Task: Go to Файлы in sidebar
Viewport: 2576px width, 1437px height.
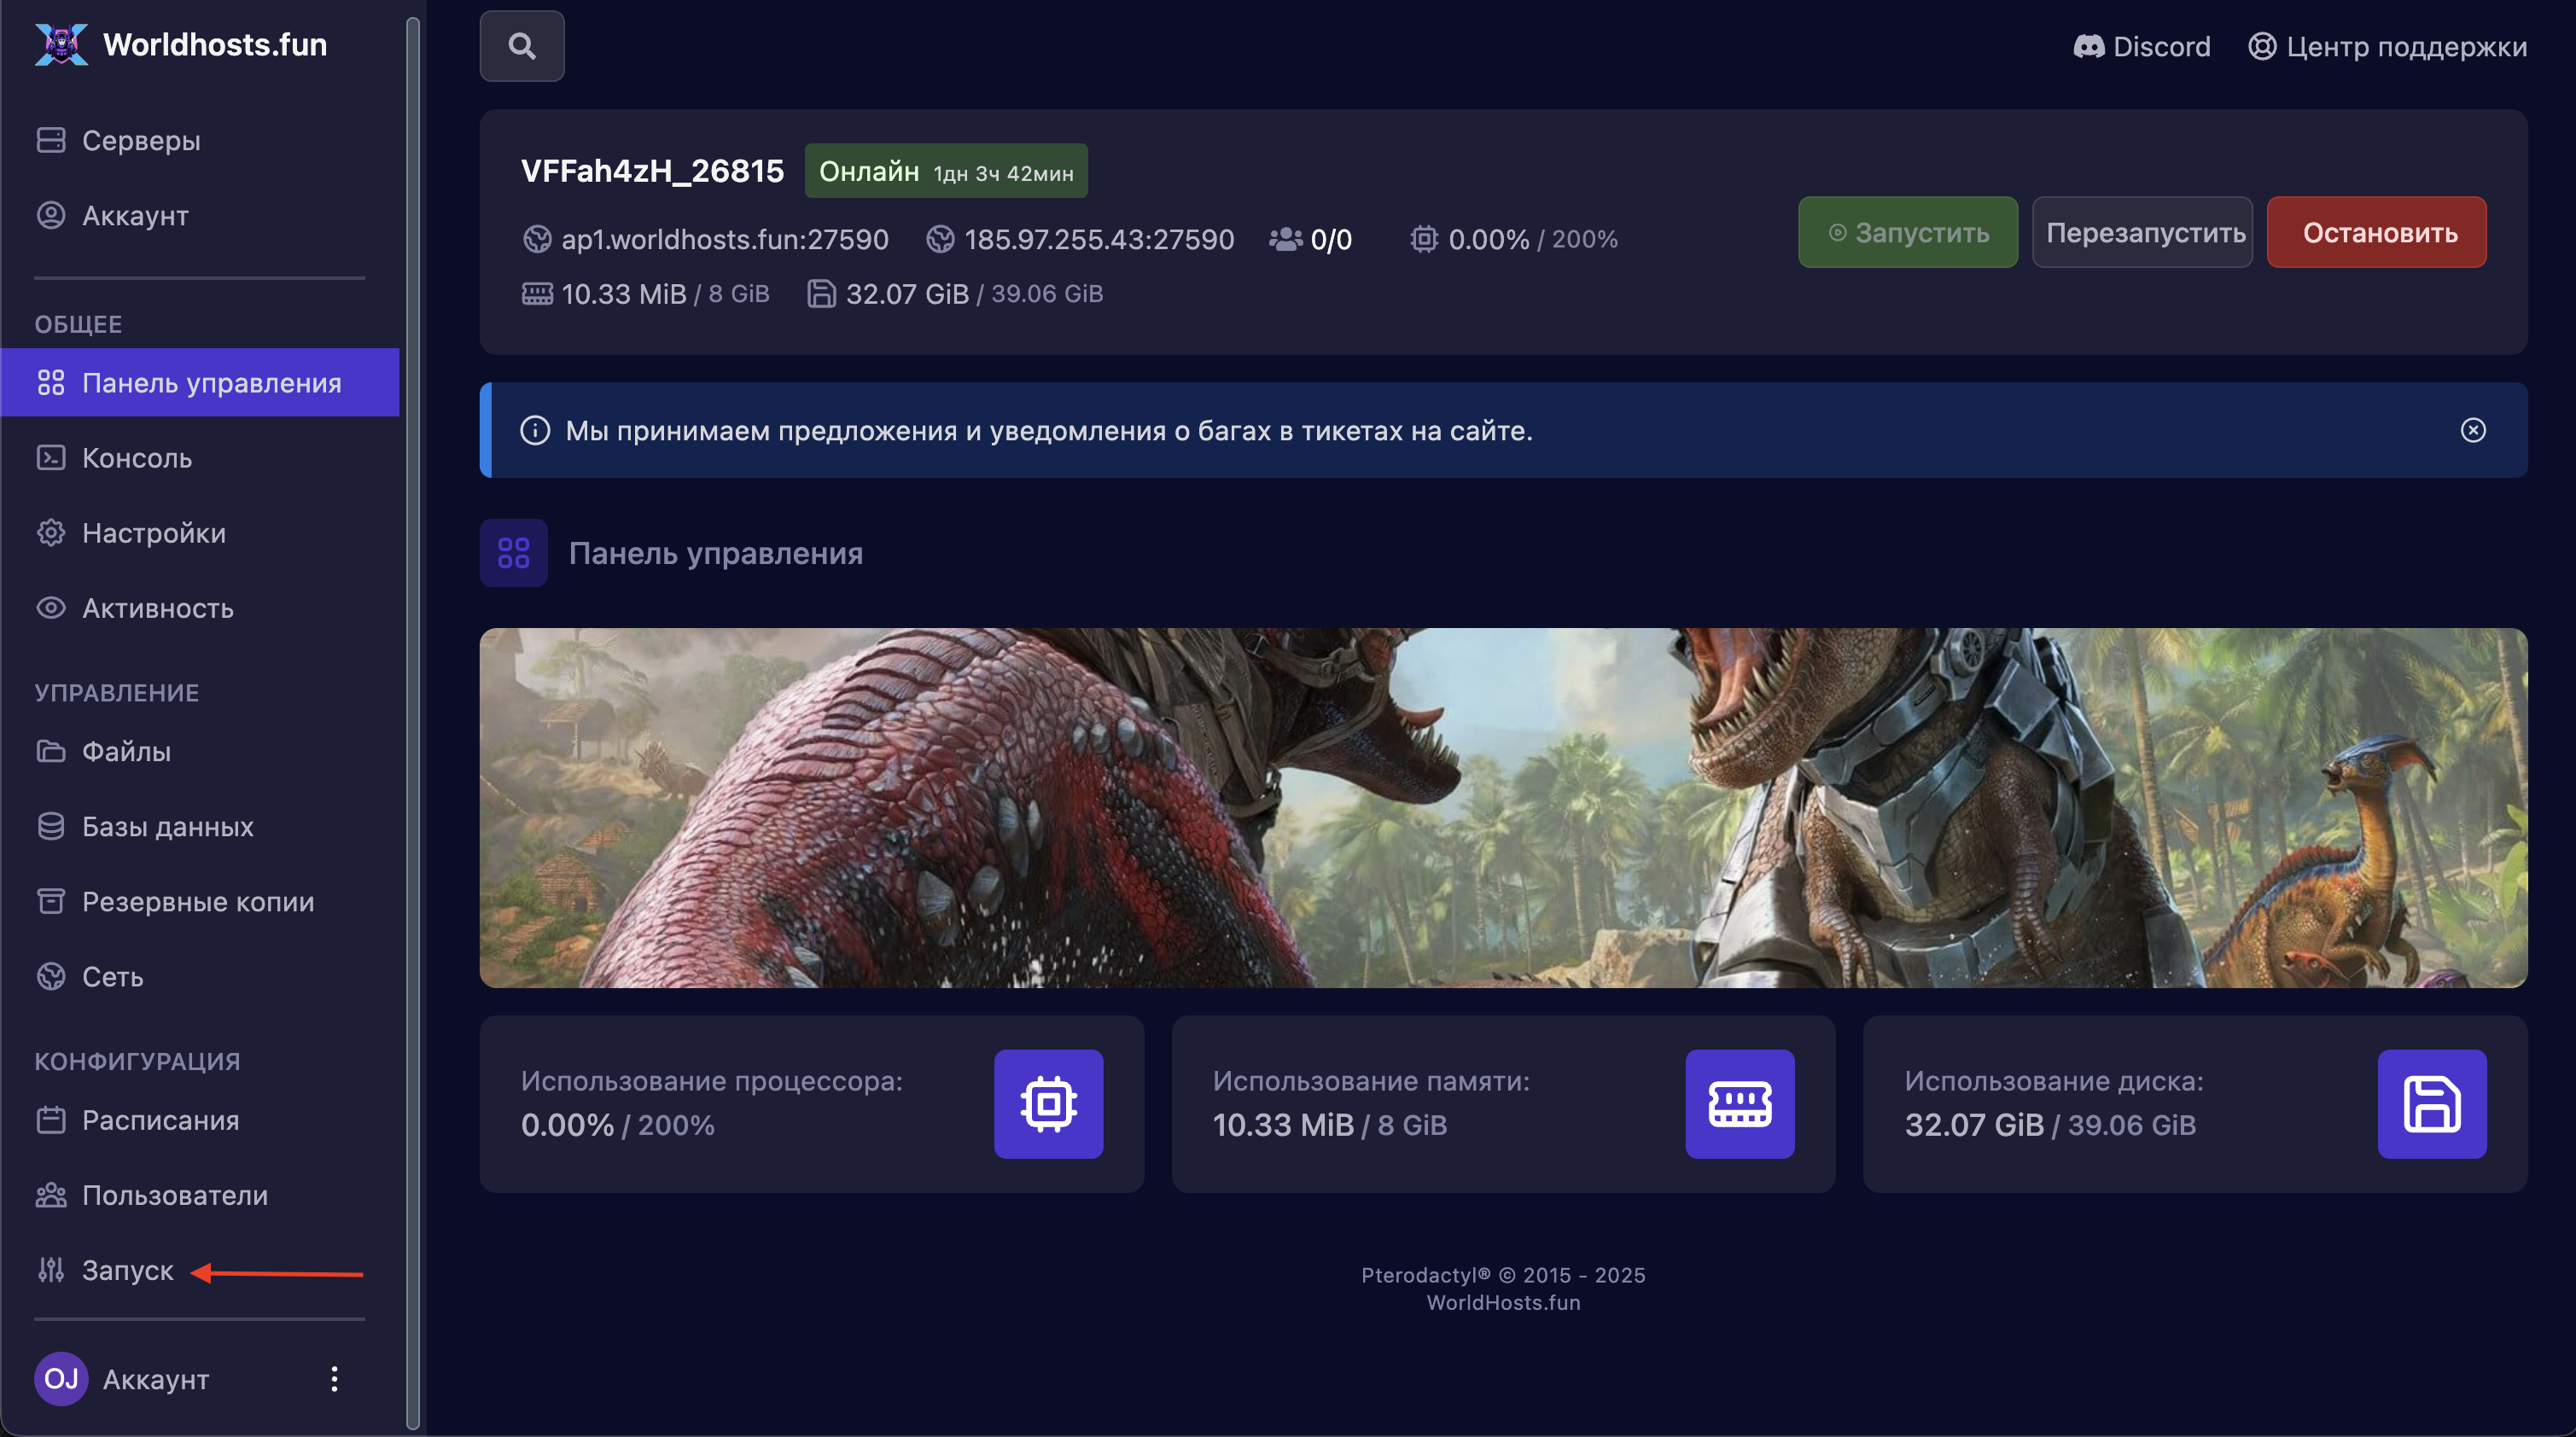Action: tap(126, 751)
